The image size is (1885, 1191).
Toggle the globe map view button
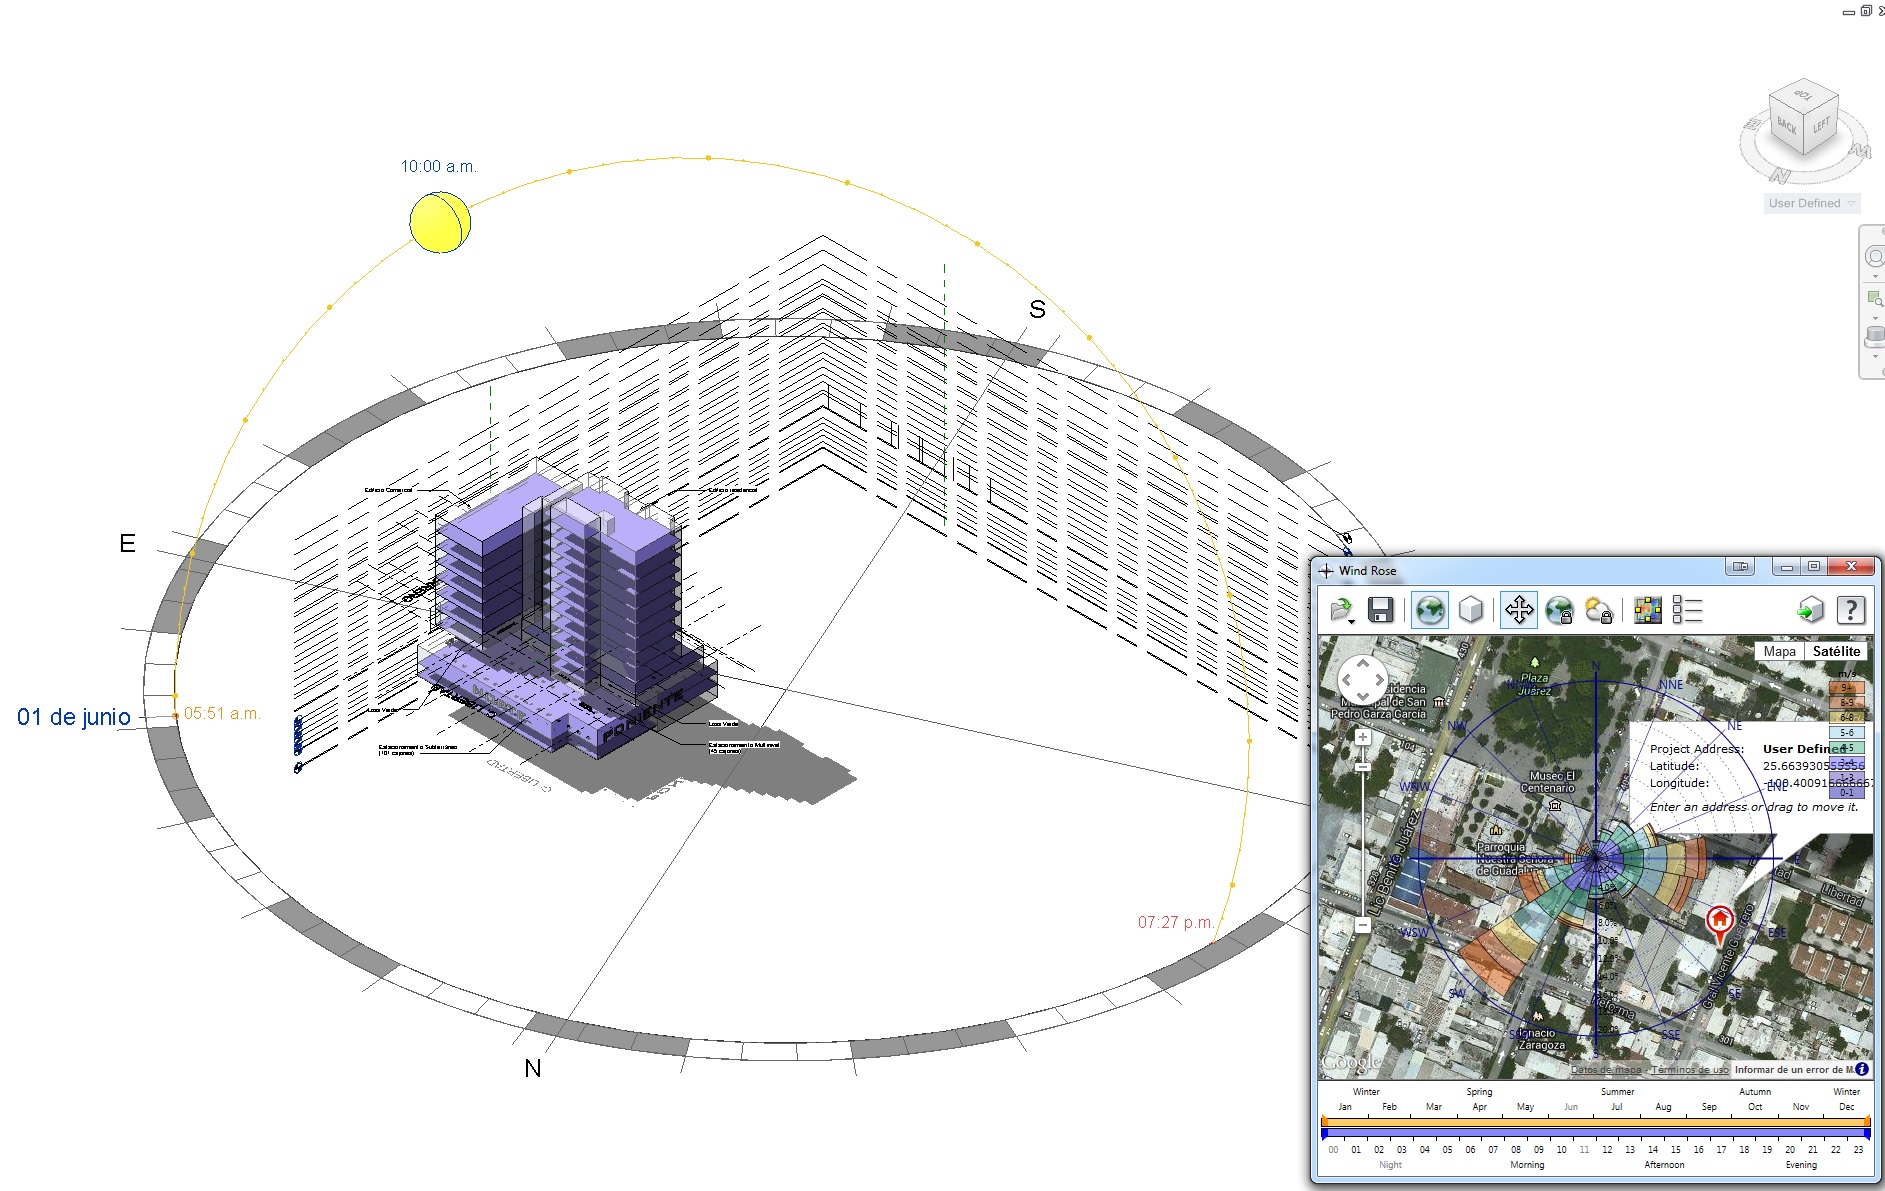click(x=1430, y=610)
